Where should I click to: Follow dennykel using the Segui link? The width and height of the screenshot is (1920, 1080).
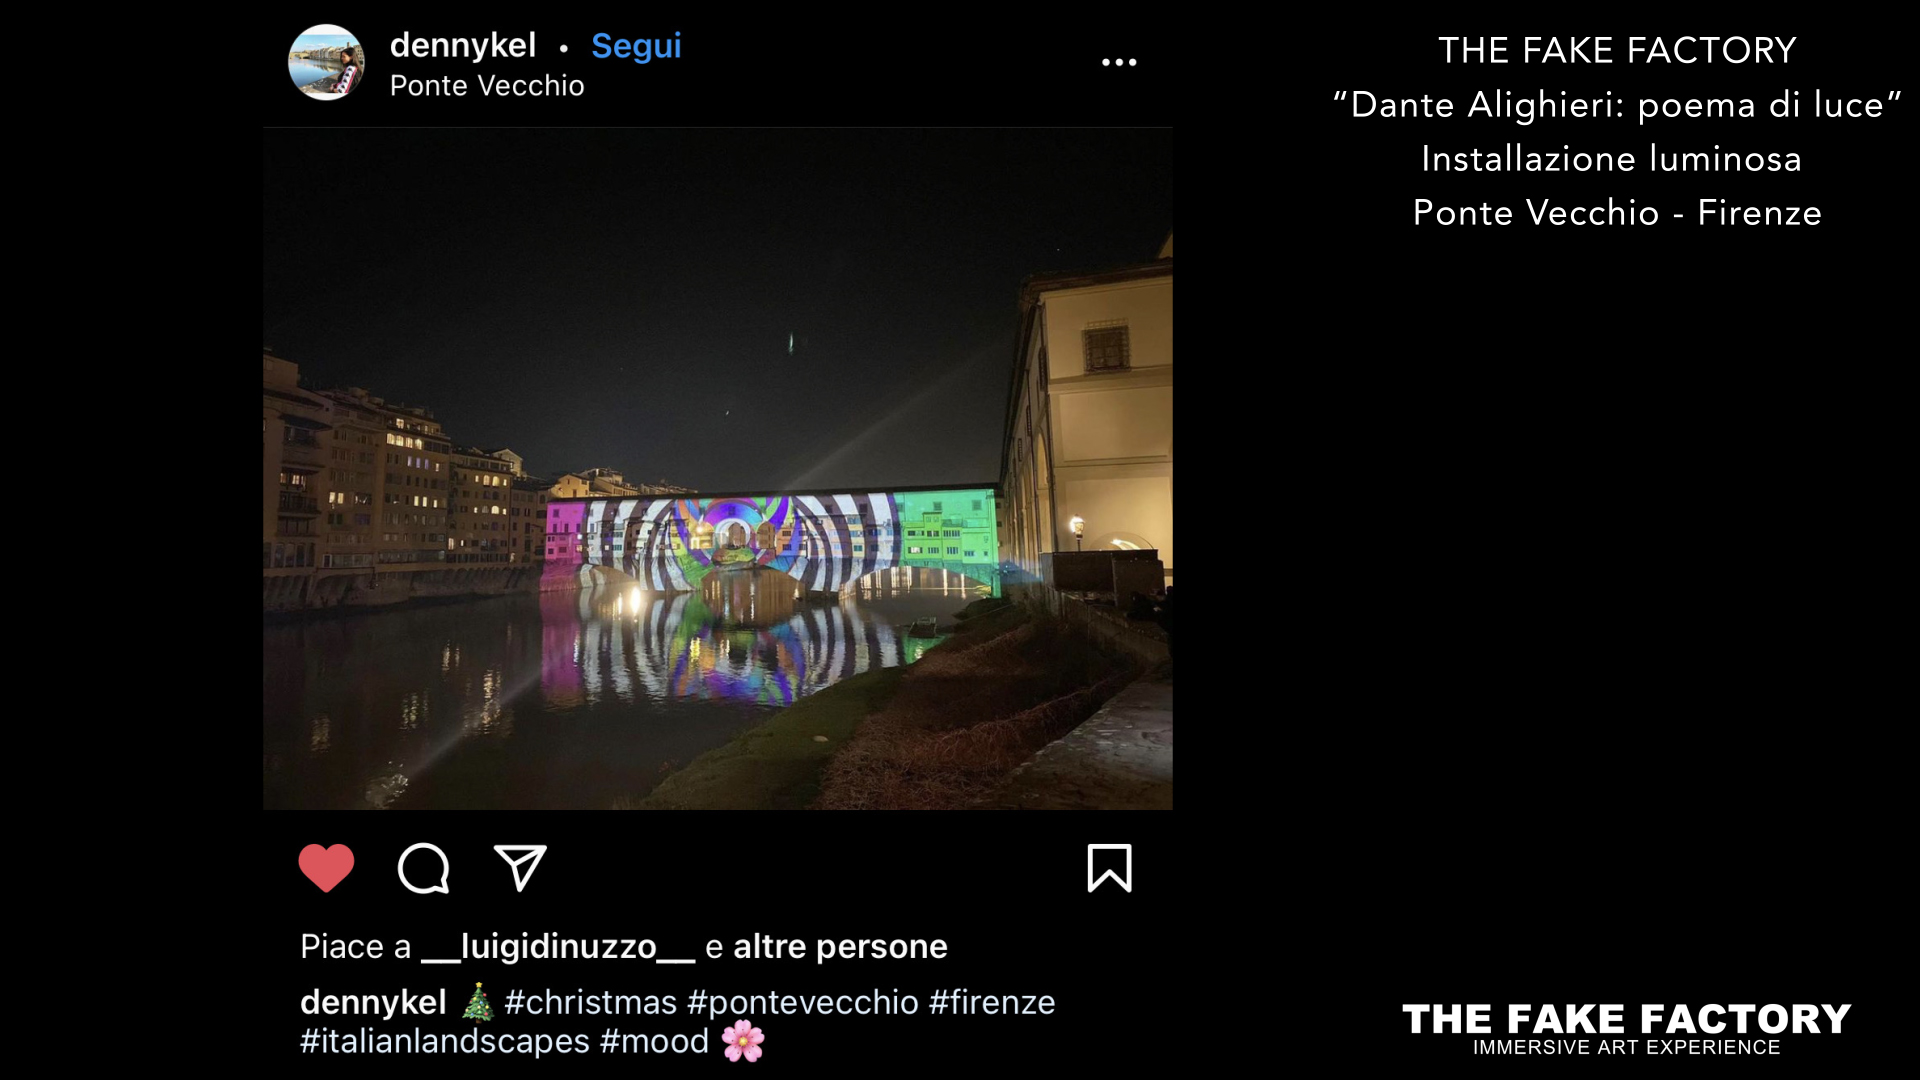[636, 46]
